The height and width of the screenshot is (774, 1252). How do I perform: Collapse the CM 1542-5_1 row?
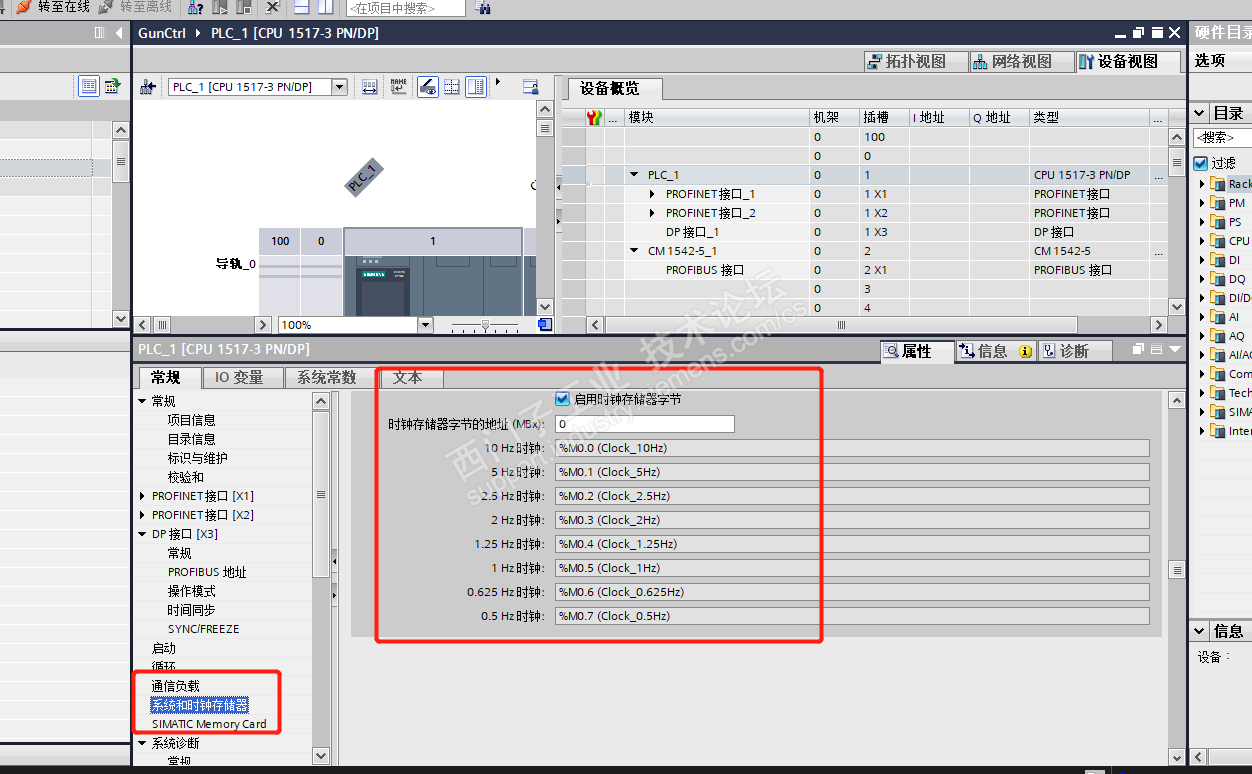coord(634,251)
